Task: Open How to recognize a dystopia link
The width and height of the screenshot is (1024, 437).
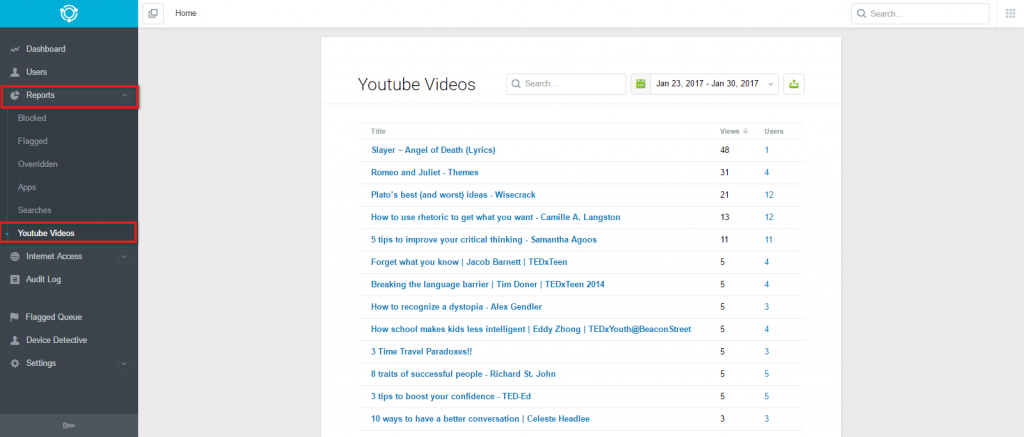Action: (x=456, y=306)
